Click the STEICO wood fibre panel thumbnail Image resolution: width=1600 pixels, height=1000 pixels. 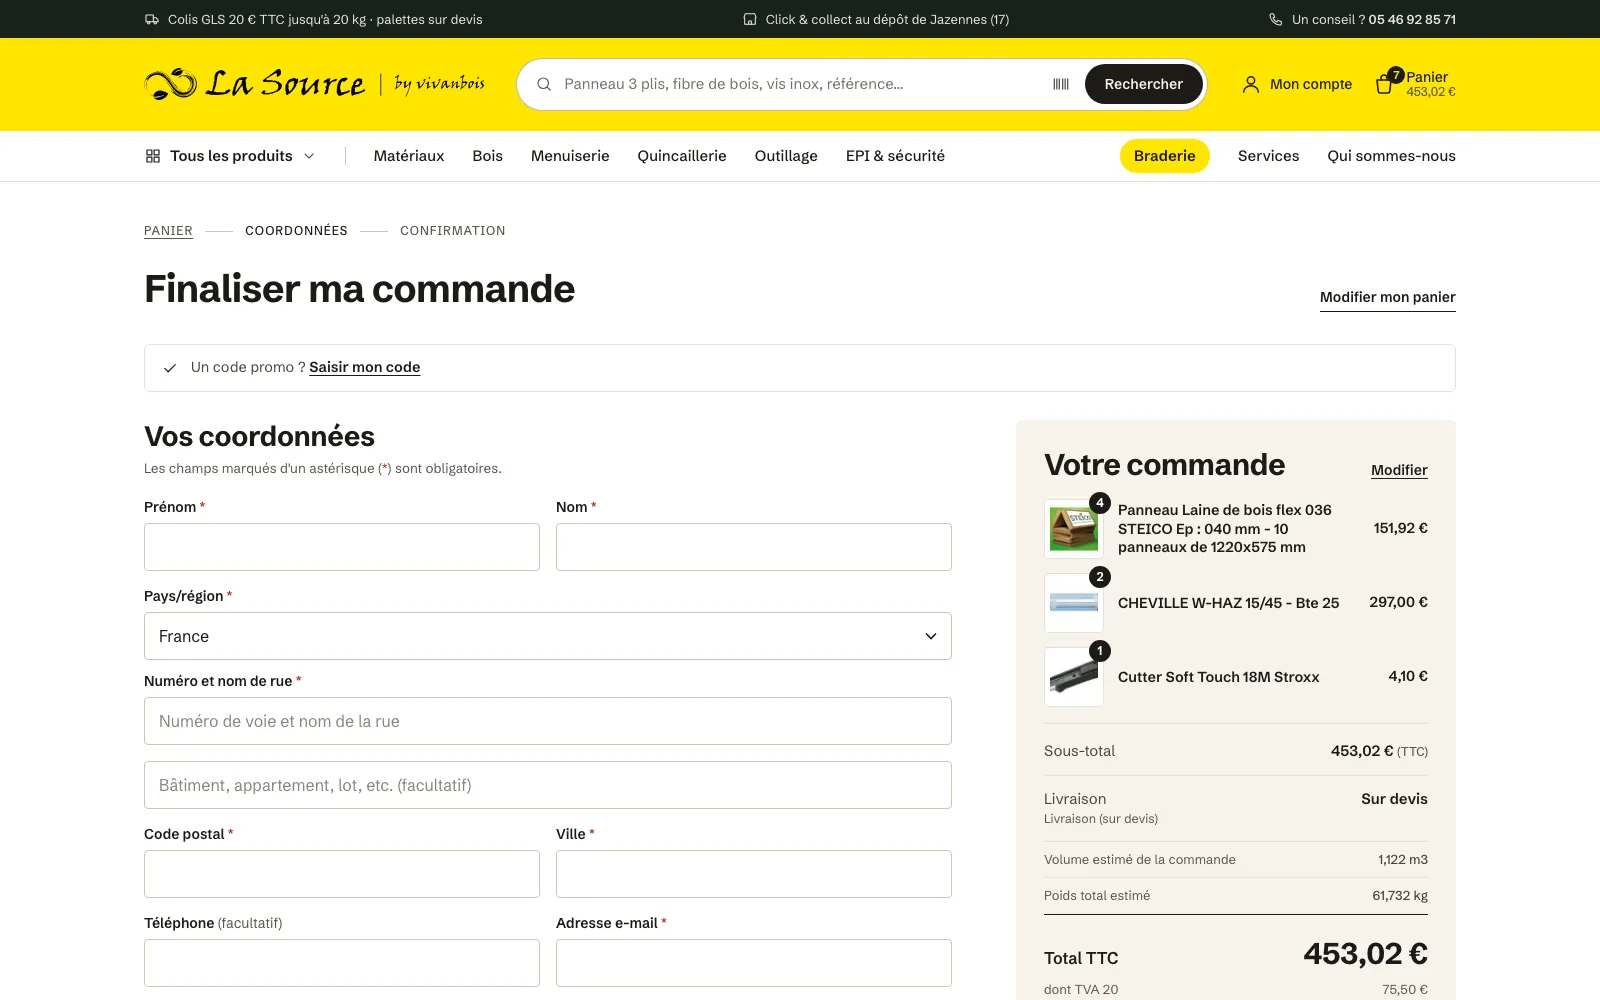(x=1073, y=529)
